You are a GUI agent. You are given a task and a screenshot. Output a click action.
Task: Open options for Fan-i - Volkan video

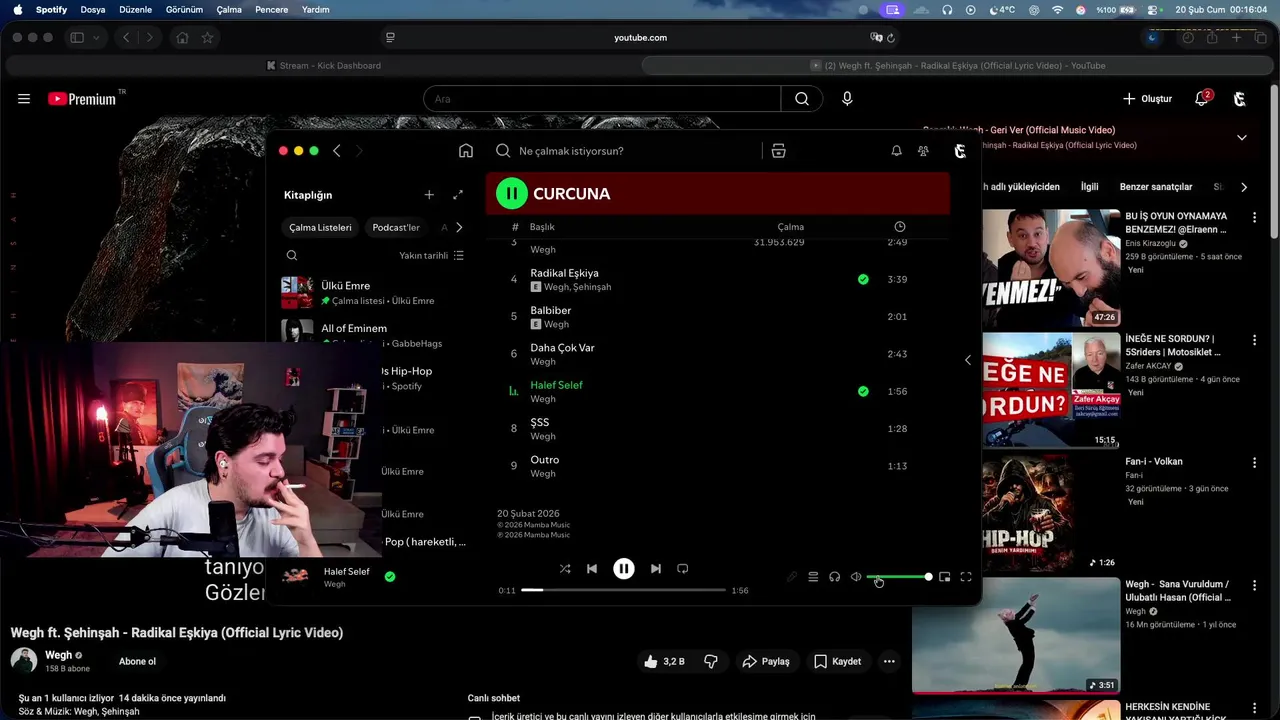1254,463
